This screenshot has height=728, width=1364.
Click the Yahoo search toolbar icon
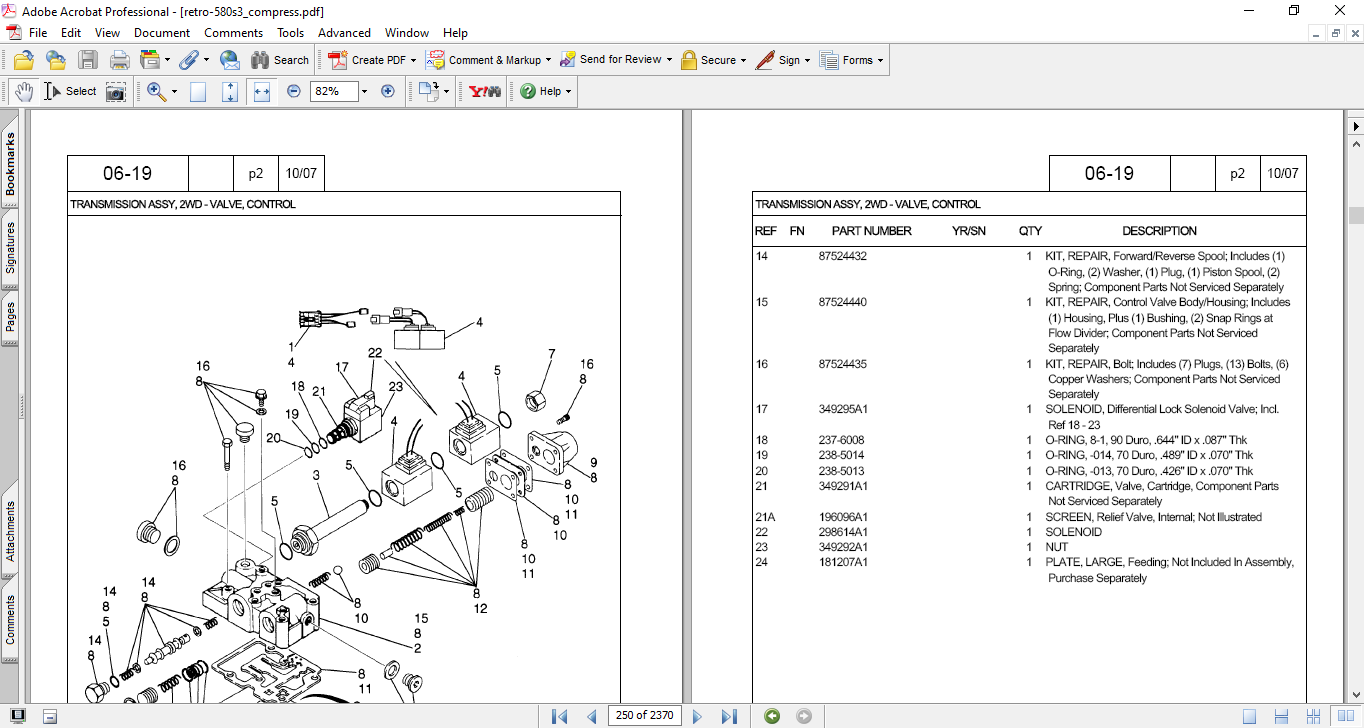(x=485, y=91)
